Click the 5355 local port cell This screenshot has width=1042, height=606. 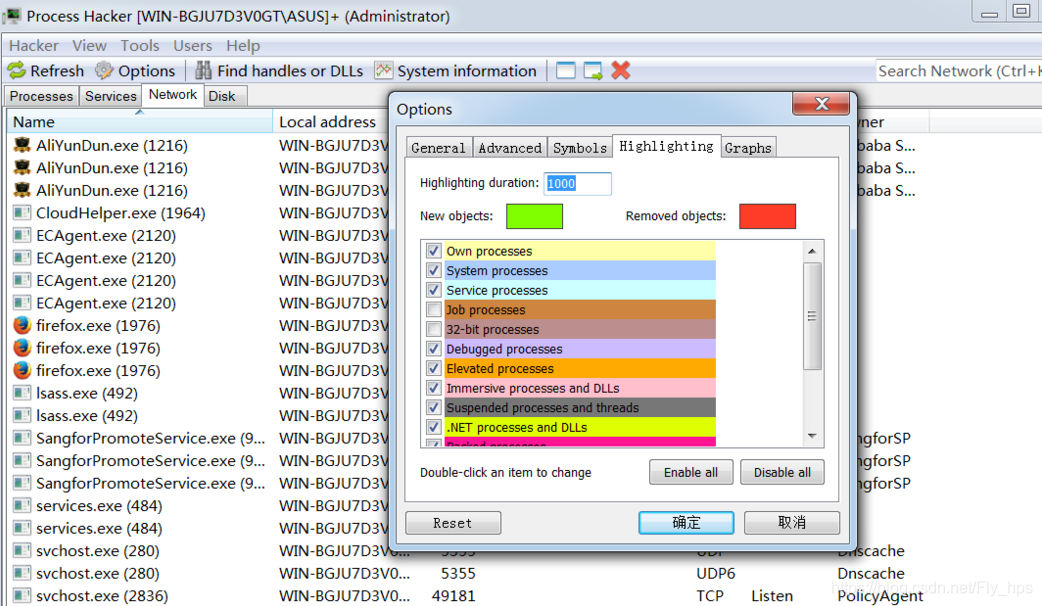click(x=458, y=573)
